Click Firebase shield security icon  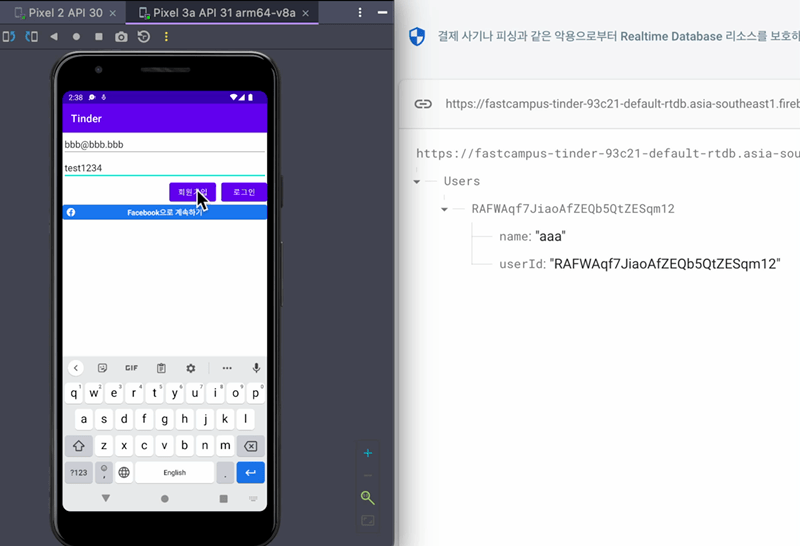coord(417,36)
